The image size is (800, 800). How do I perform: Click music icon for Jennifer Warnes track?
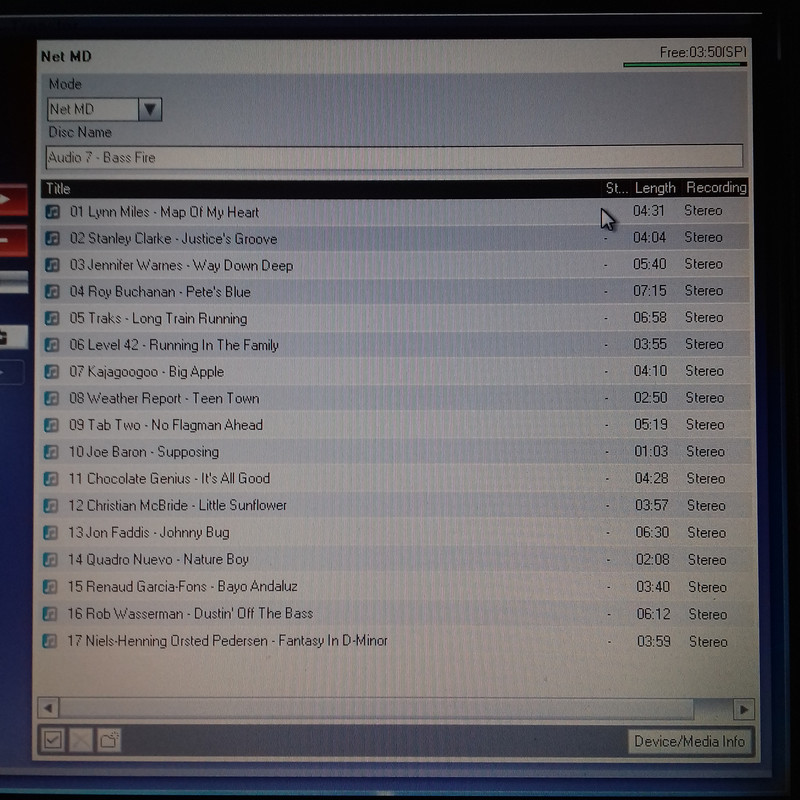point(52,265)
